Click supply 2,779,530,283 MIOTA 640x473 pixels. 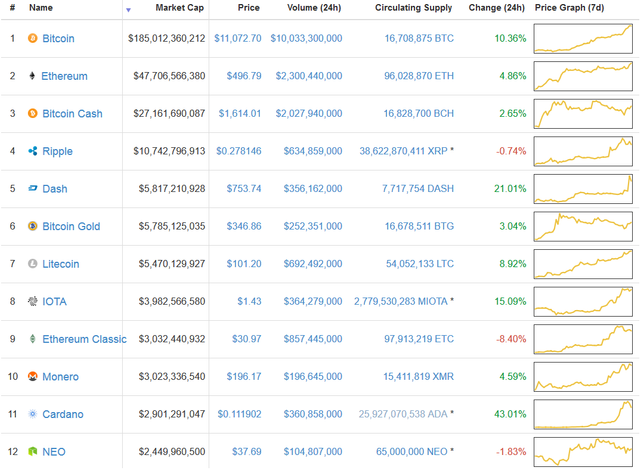click(401, 301)
